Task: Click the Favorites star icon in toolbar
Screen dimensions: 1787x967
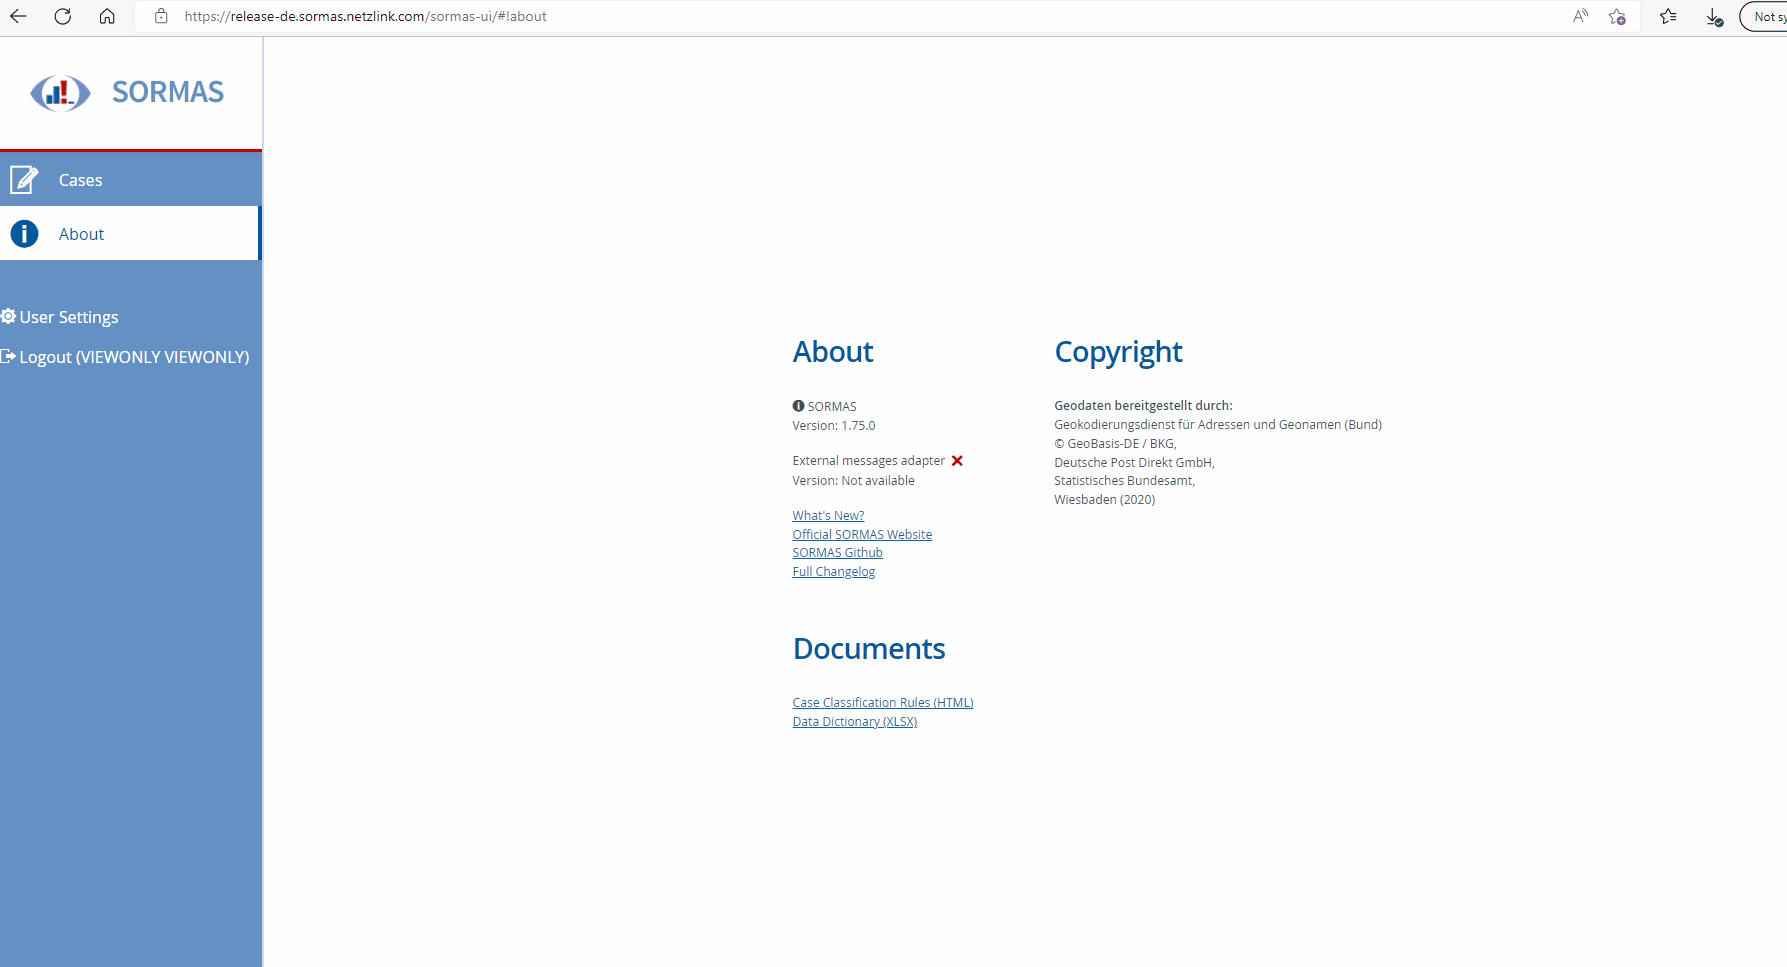Action: coord(1668,17)
